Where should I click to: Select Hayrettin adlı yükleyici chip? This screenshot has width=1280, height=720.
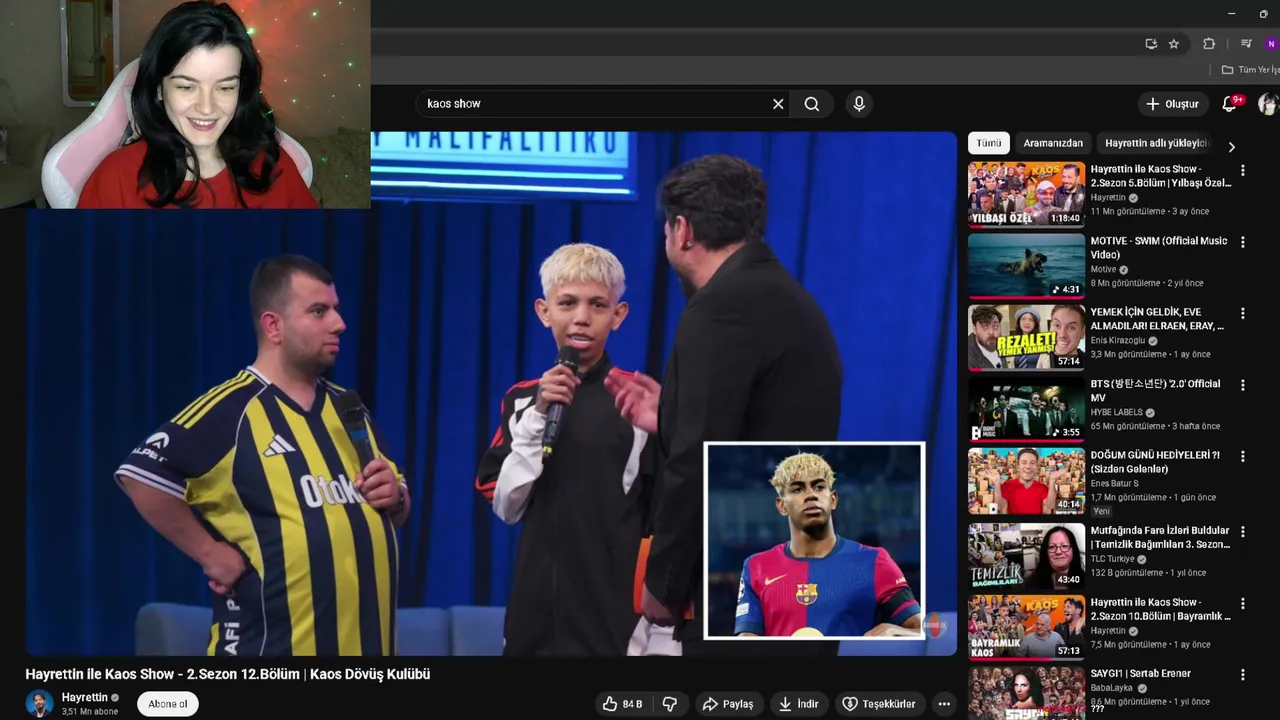click(1157, 143)
